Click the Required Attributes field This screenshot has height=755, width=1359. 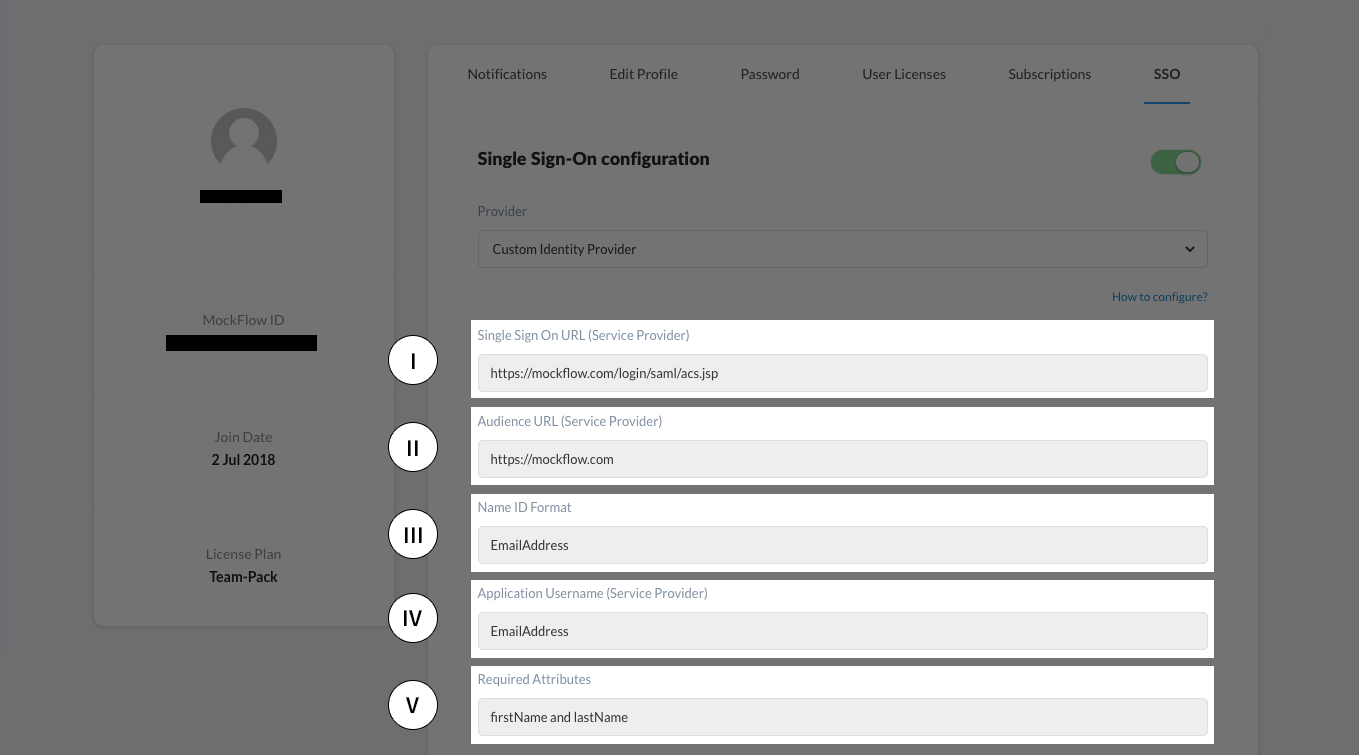click(843, 717)
